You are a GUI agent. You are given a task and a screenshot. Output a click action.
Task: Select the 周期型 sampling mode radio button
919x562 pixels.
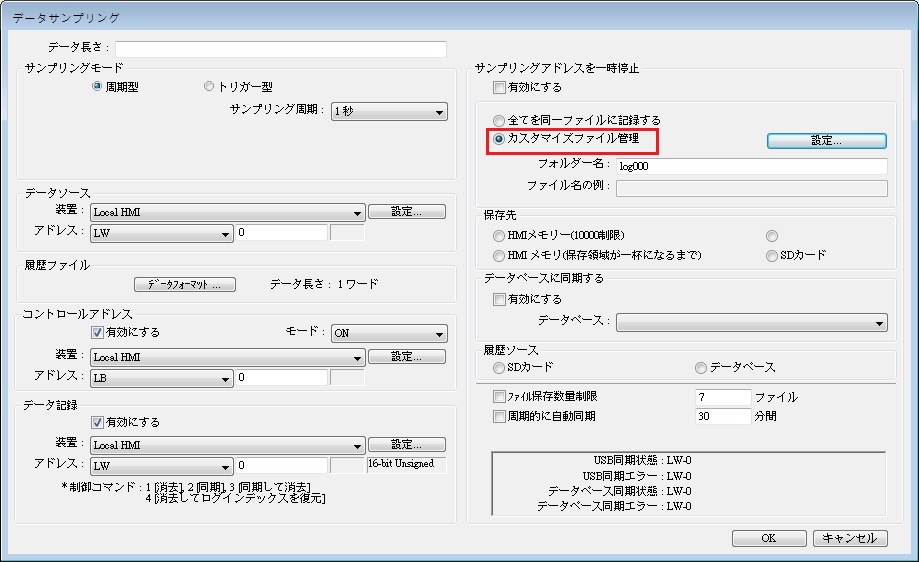click(97, 87)
